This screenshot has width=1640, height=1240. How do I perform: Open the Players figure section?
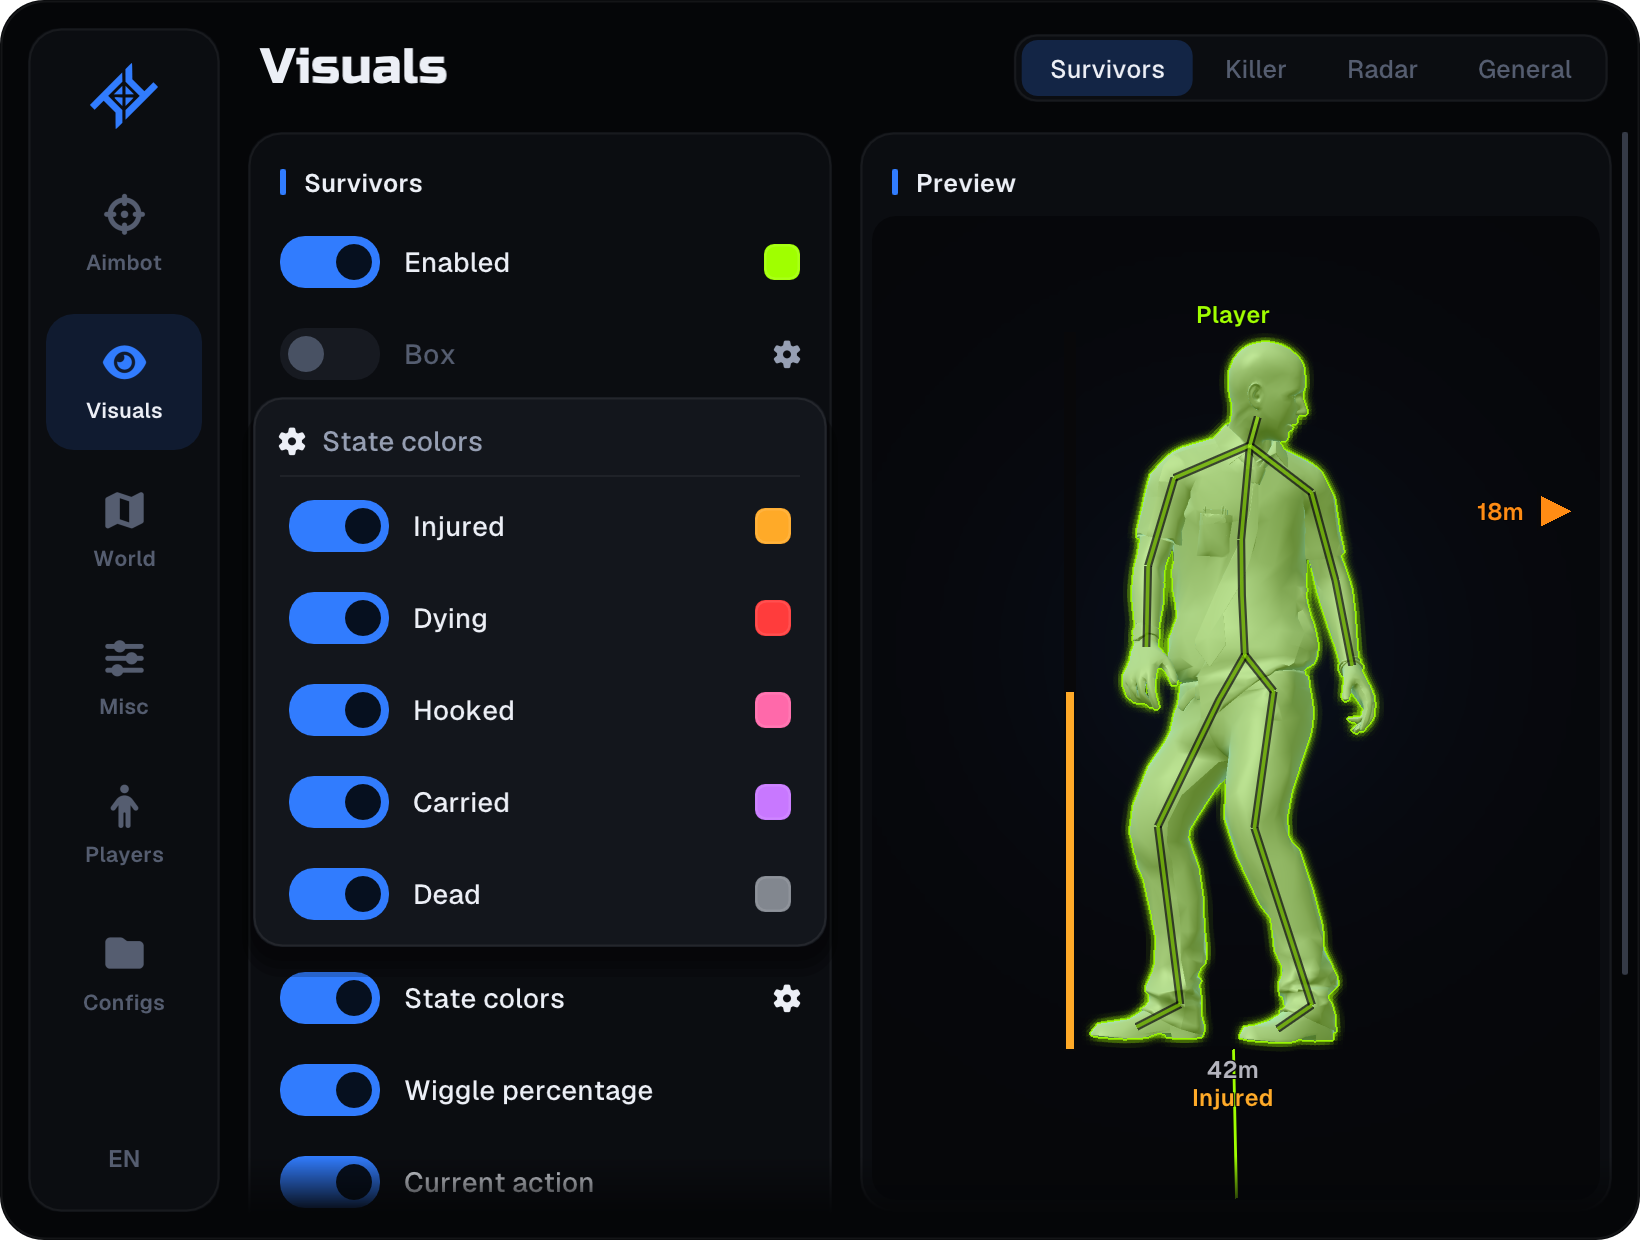pyautogui.click(x=124, y=825)
